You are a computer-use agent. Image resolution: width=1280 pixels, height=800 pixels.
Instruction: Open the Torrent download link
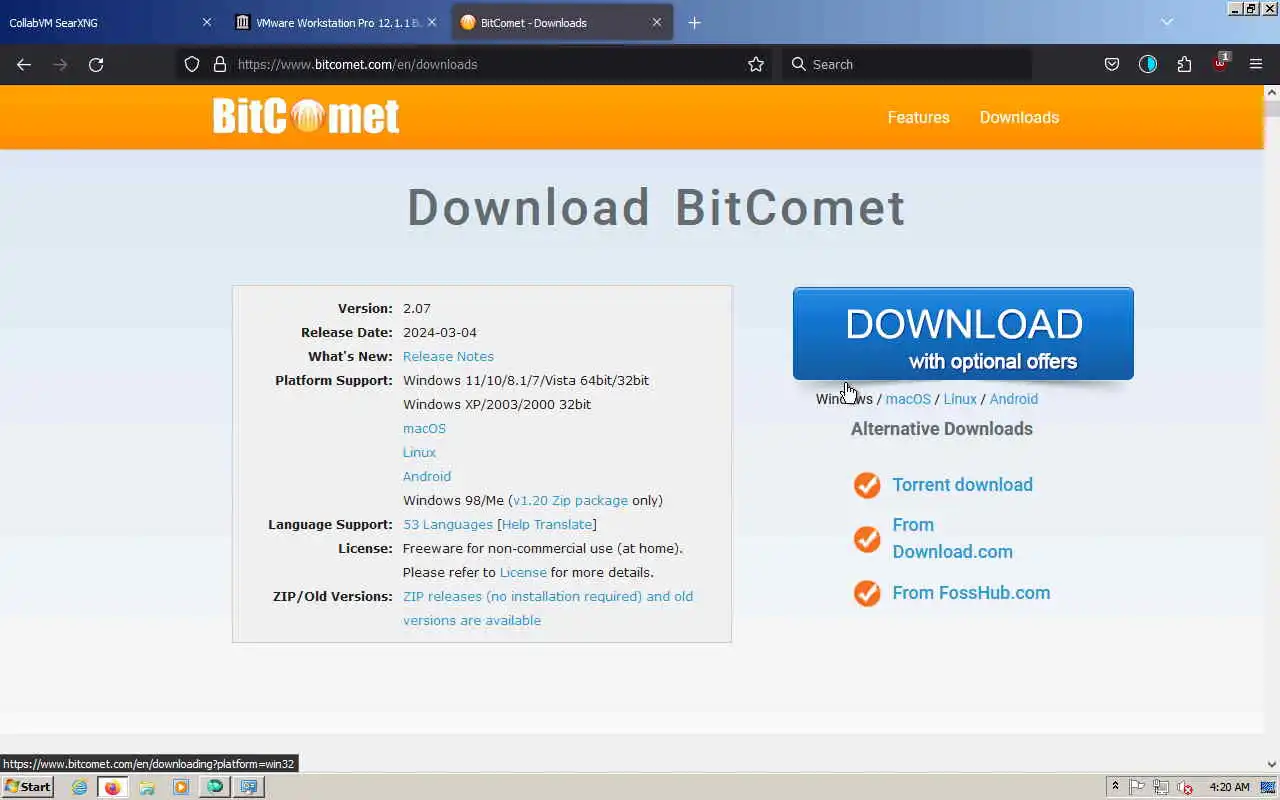pos(962,485)
